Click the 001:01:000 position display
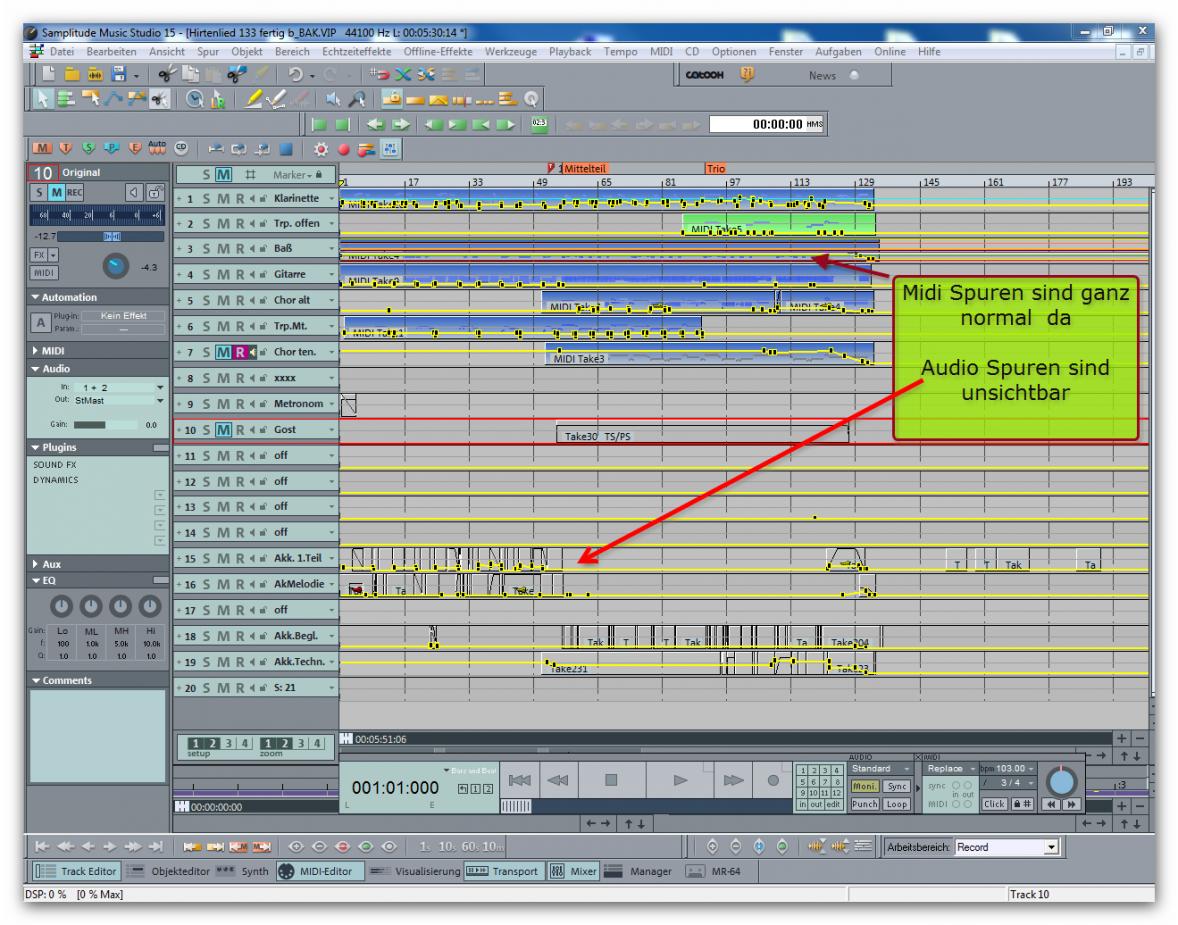The image size is (1178, 925). tap(395, 788)
